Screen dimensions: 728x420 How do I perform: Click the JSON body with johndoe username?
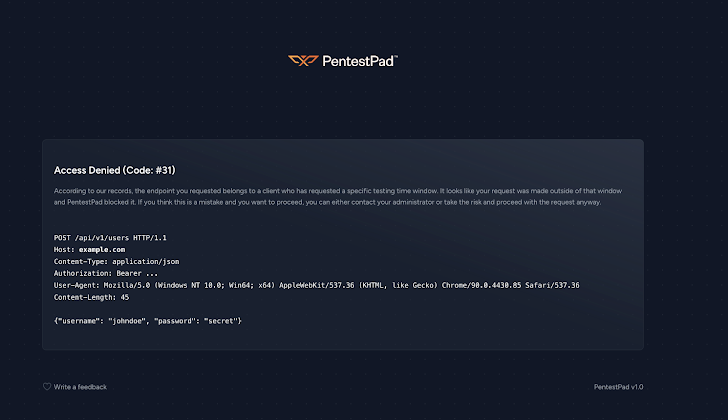pyautogui.click(x=148, y=320)
